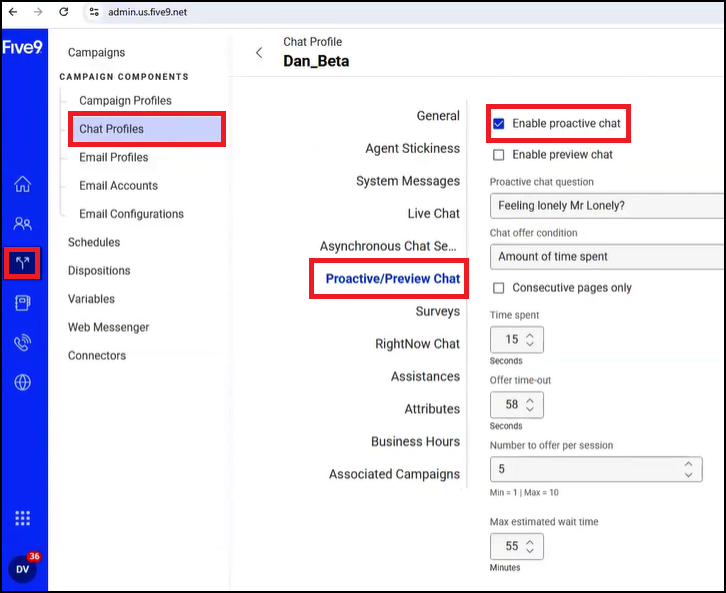Open Email Configurations
The image size is (726, 593).
point(131,214)
